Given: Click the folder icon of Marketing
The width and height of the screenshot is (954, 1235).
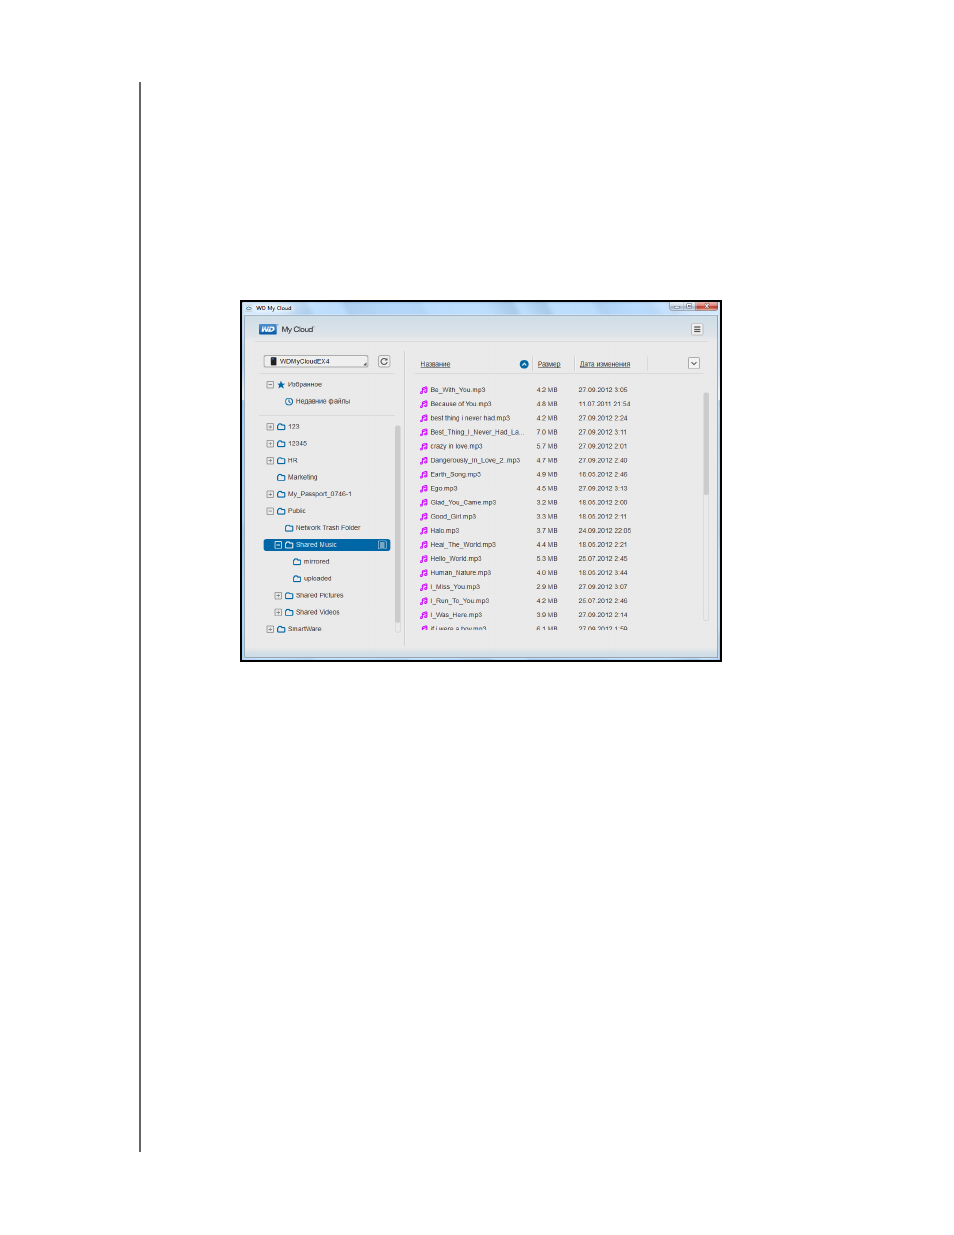Looking at the screenshot, I should pos(281,477).
